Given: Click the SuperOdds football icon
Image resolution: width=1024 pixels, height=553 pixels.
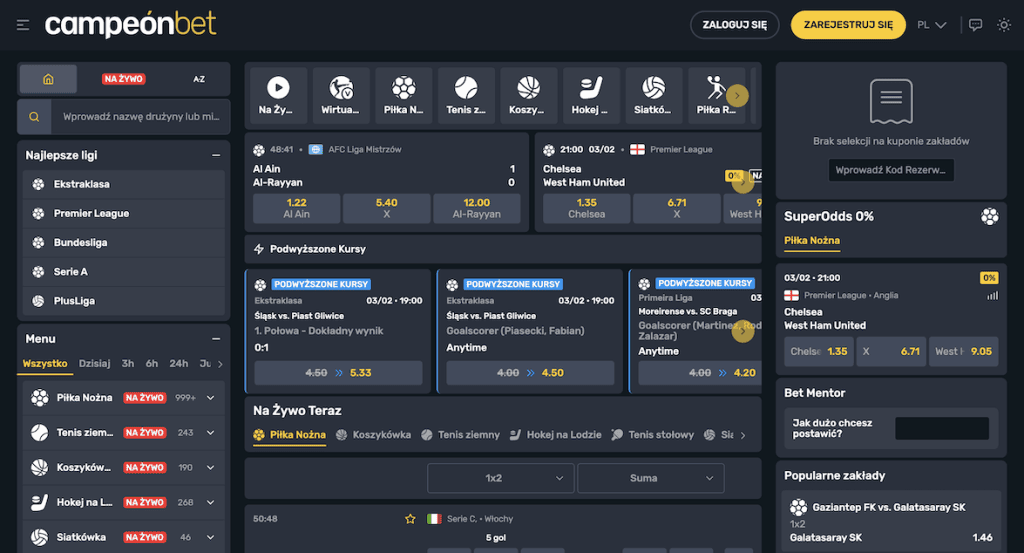Looking at the screenshot, I should [x=989, y=216].
